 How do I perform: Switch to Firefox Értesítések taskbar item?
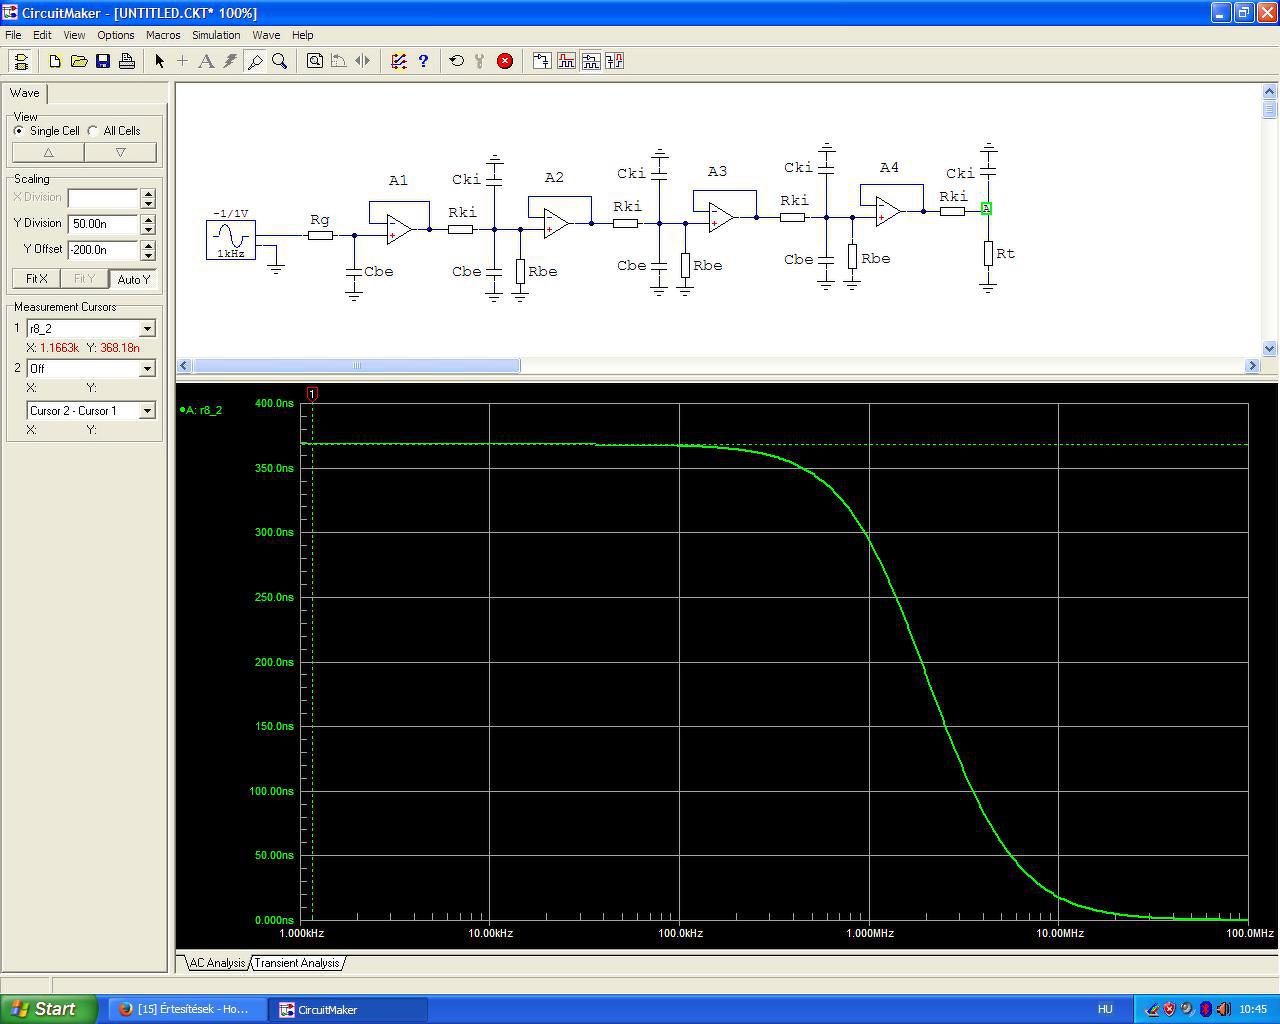point(185,1009)
